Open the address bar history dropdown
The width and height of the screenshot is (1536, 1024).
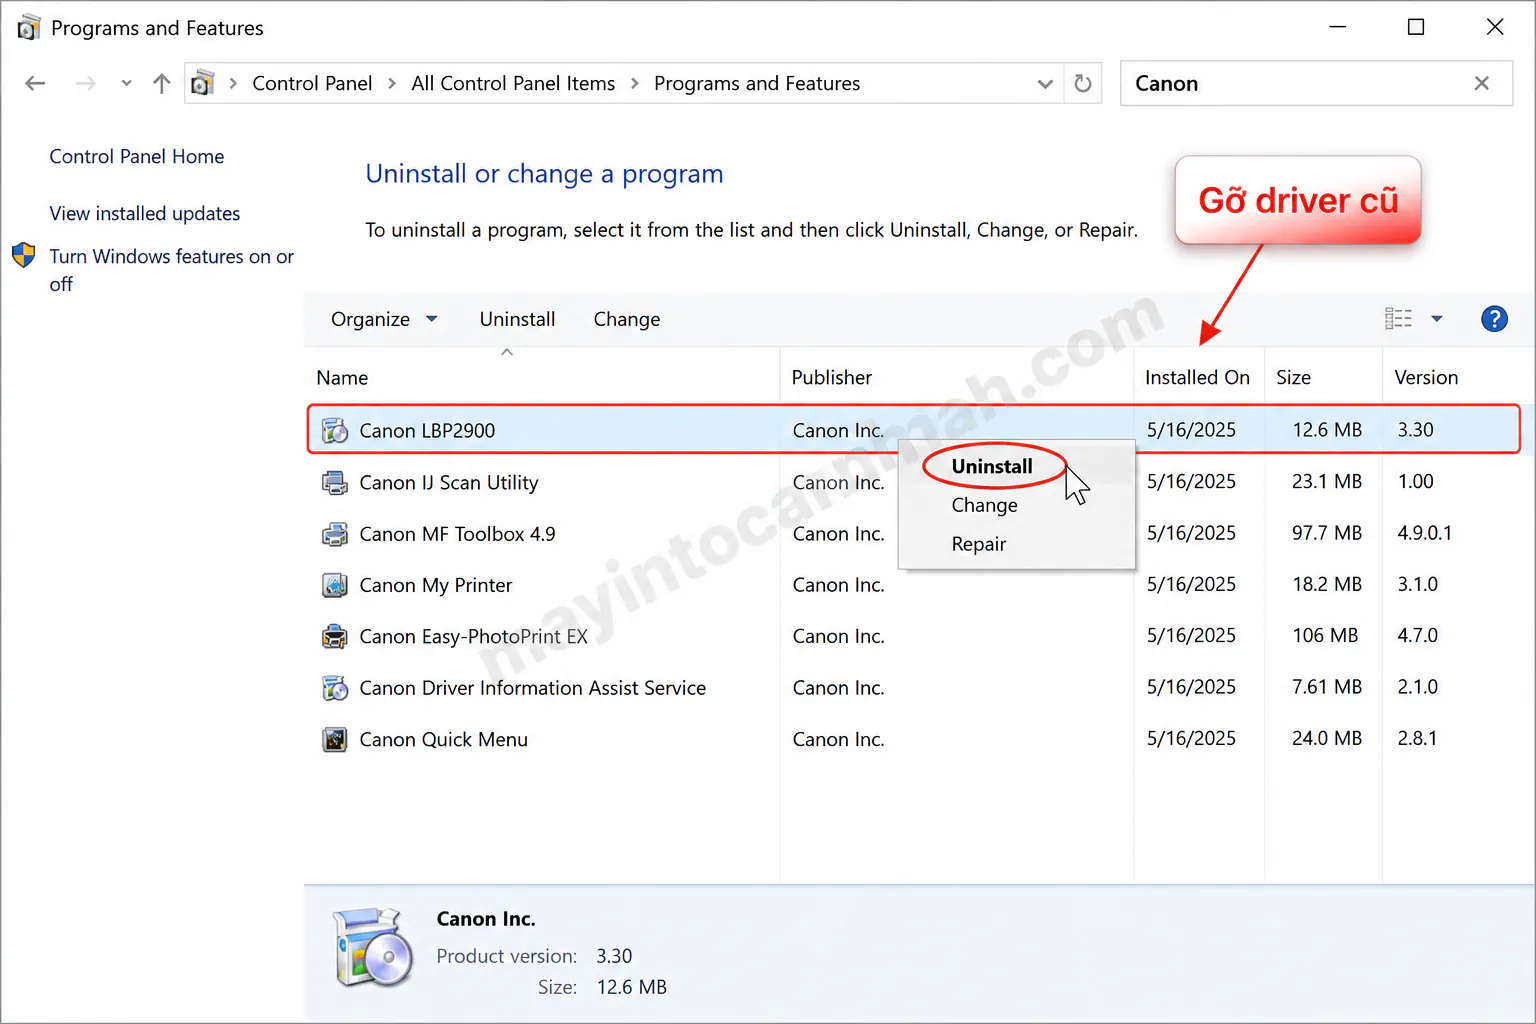1045,83
